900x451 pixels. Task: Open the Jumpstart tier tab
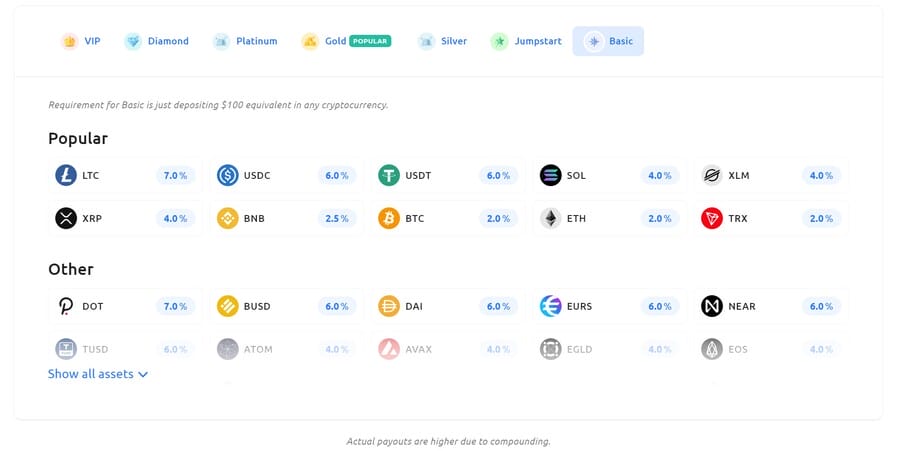(x=527, y=42)
